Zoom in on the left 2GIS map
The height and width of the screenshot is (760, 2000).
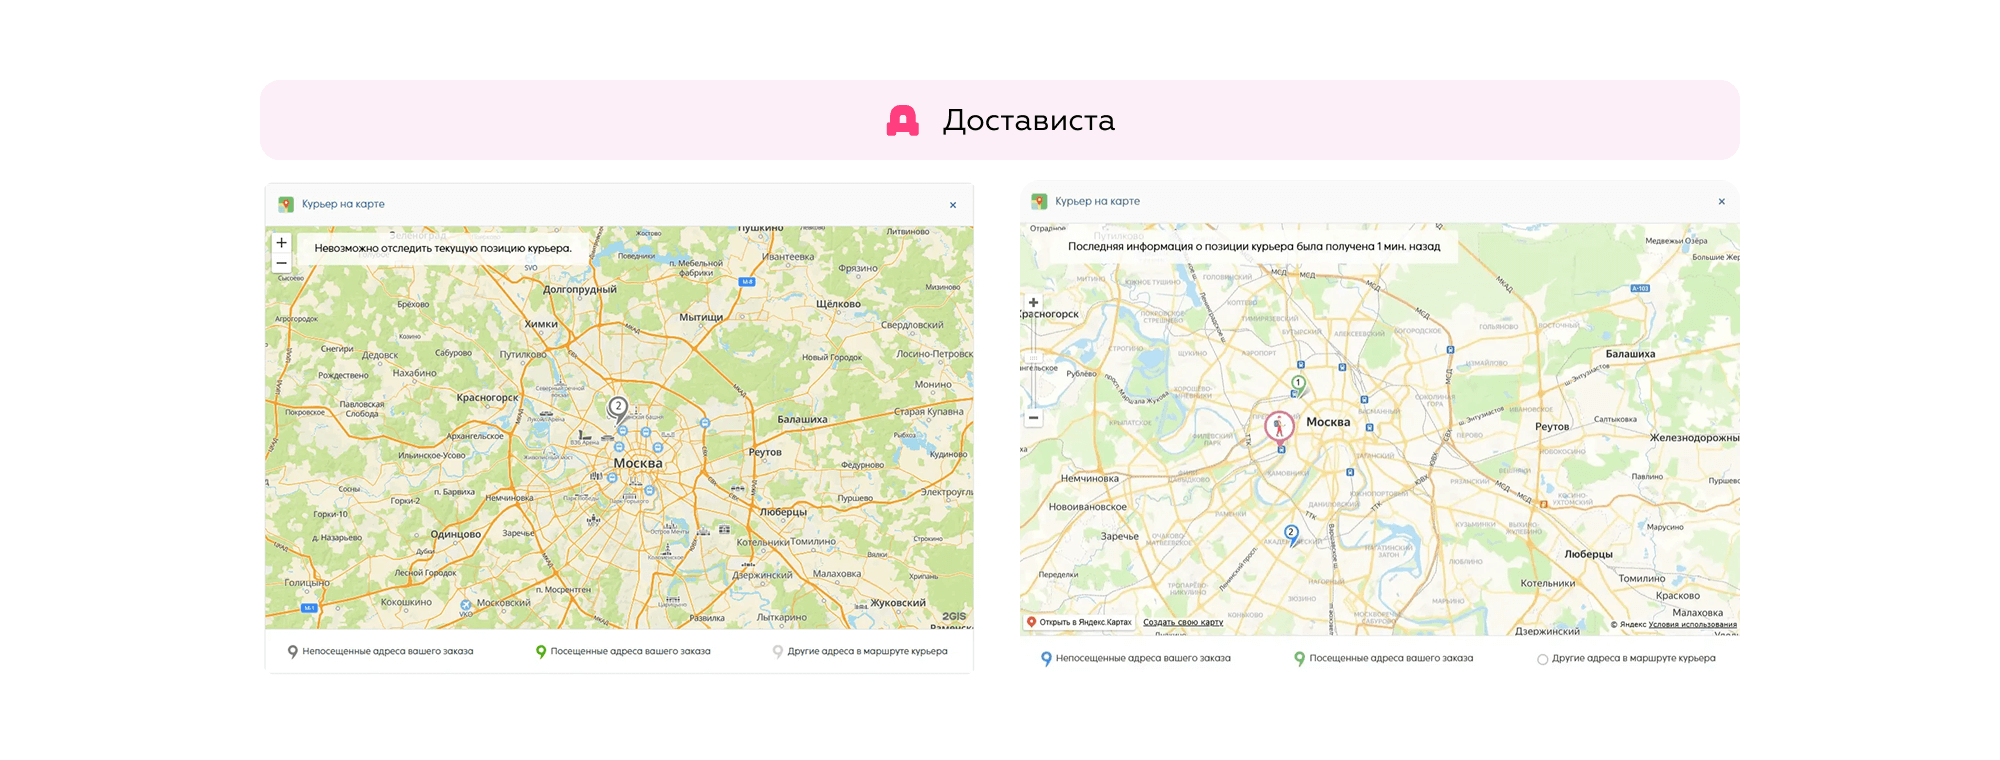pyautogui.click(x=282, y=243)
